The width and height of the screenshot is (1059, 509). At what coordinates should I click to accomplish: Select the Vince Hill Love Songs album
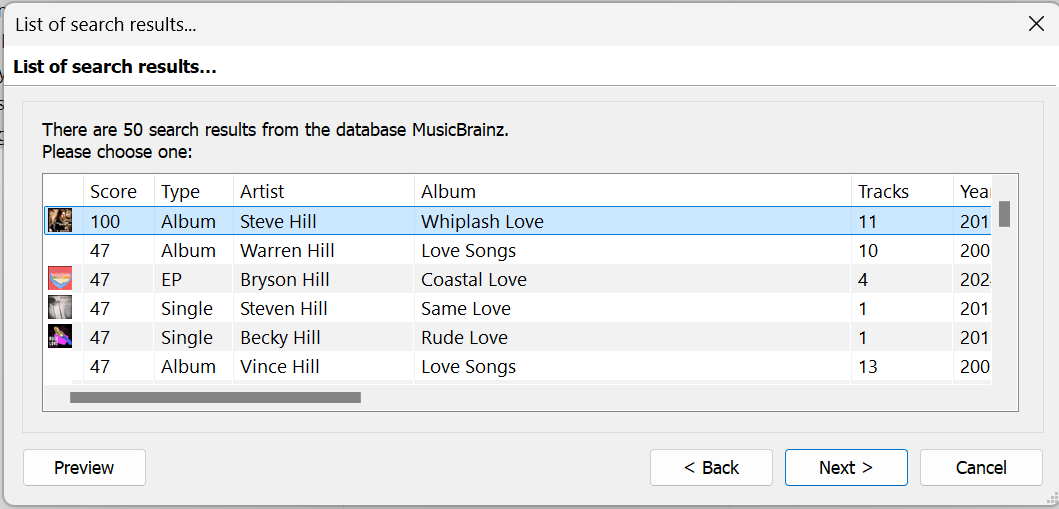(x=468, y=366)
